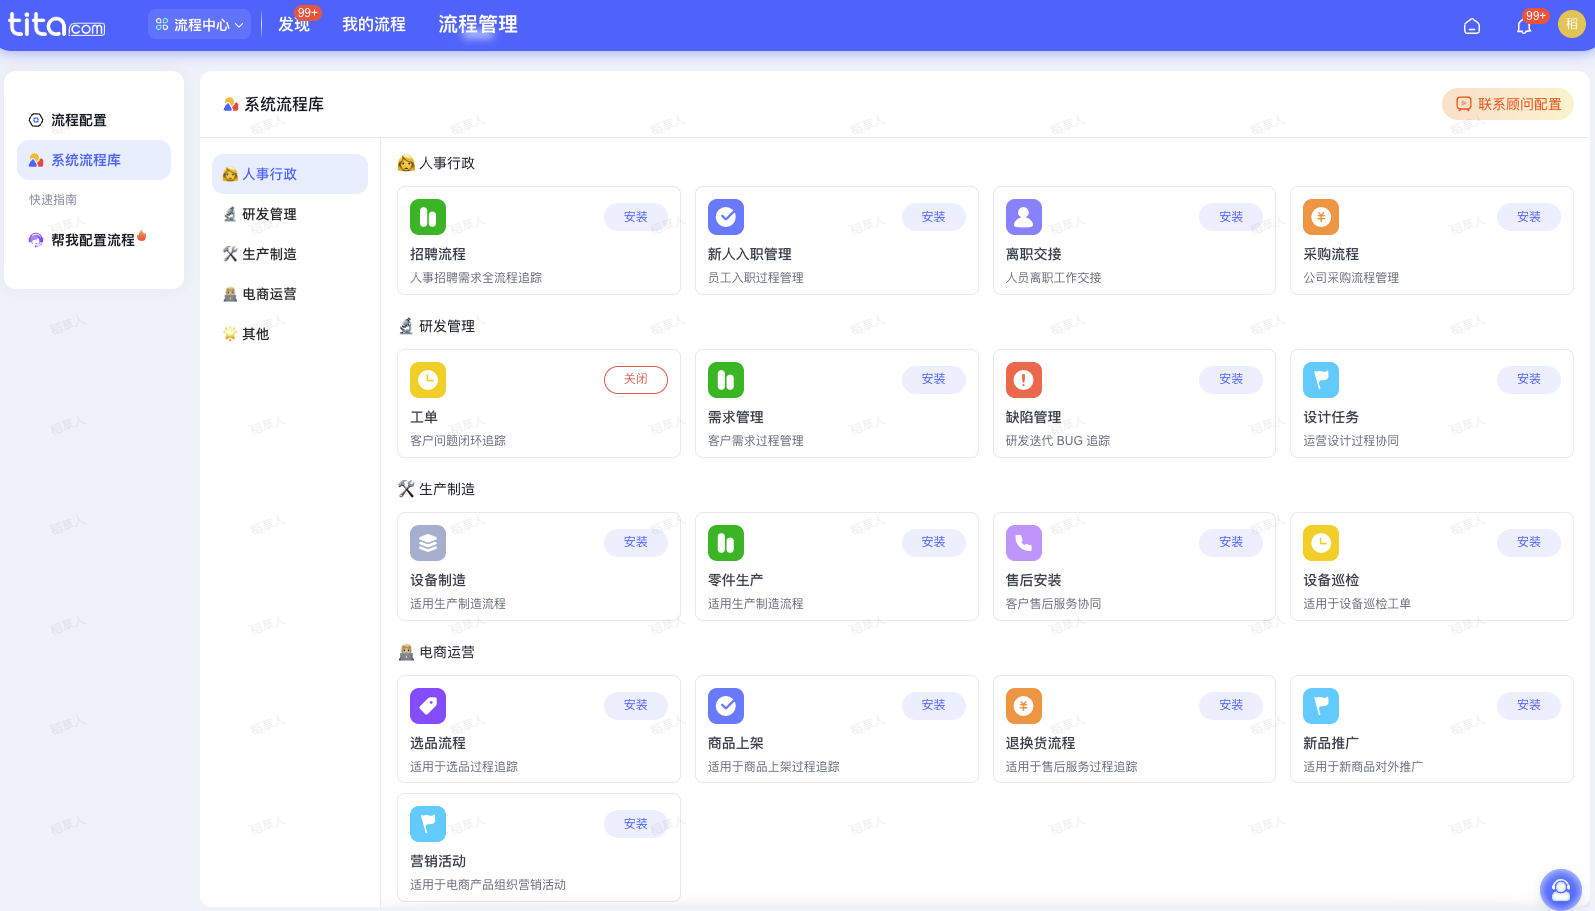1595x911 pixels.
Task: Install 新人入职管理 template
Action: [x=934, y=217]
